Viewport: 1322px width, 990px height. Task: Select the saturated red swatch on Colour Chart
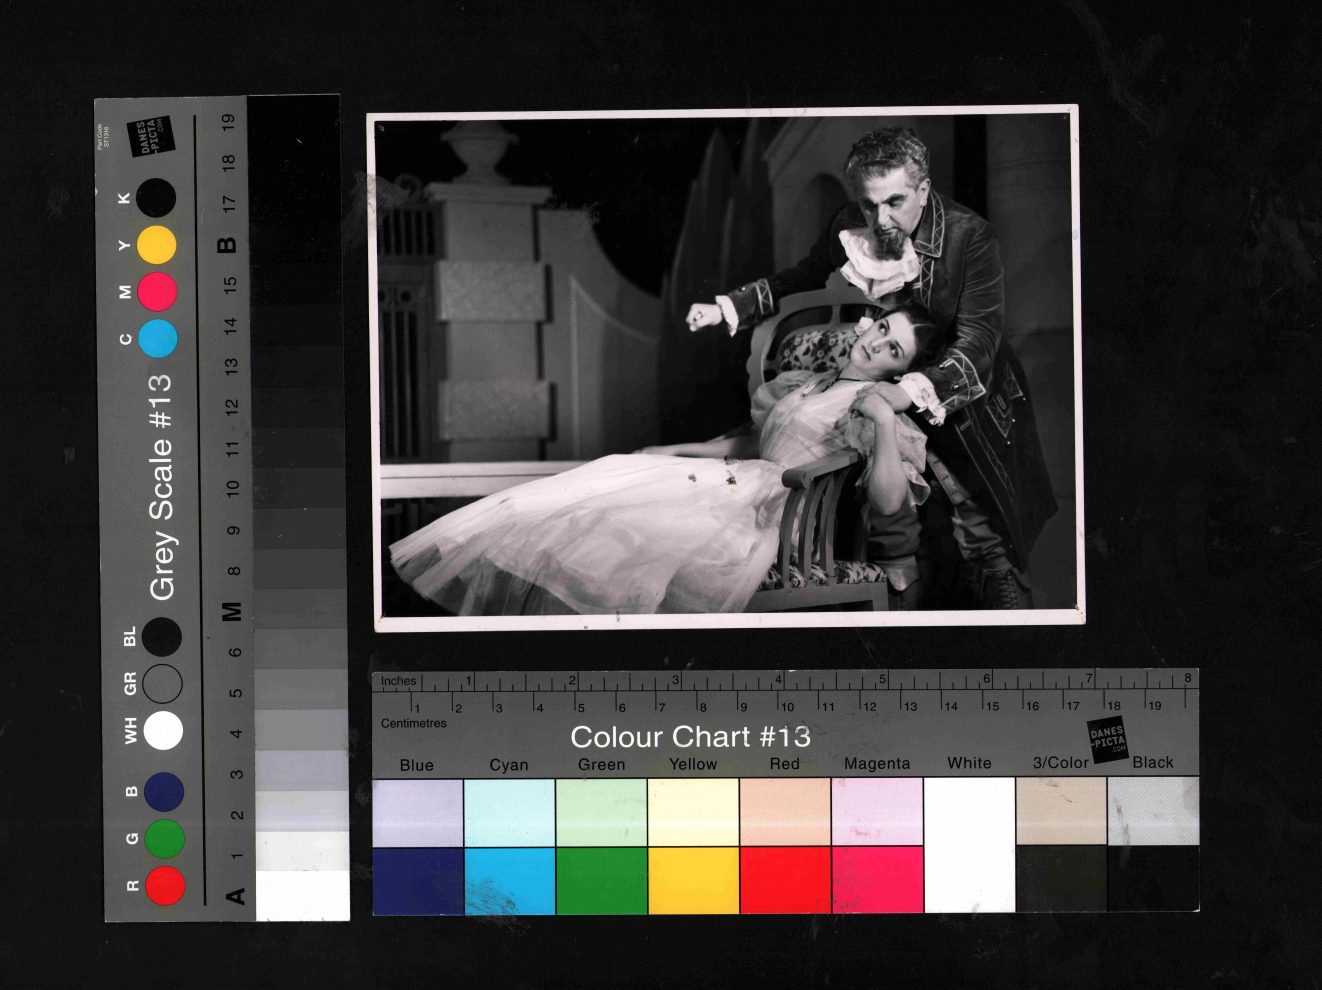[785, 880]
